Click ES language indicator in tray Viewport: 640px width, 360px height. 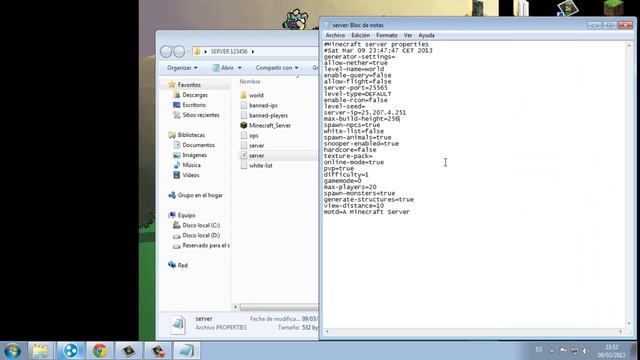point(539,350)
